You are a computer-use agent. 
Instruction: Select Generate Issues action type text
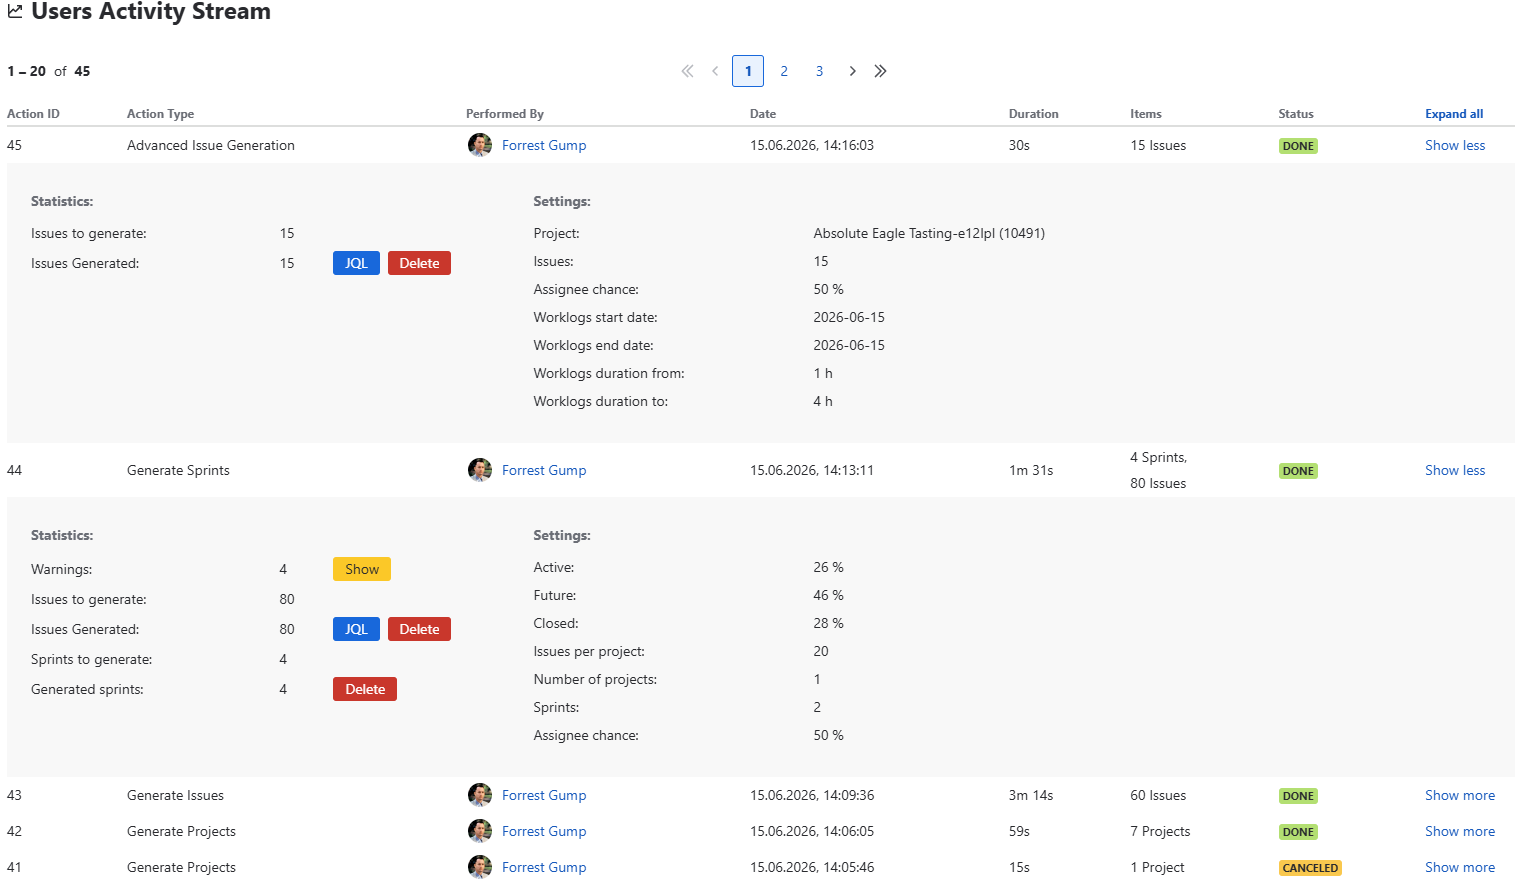175,795
